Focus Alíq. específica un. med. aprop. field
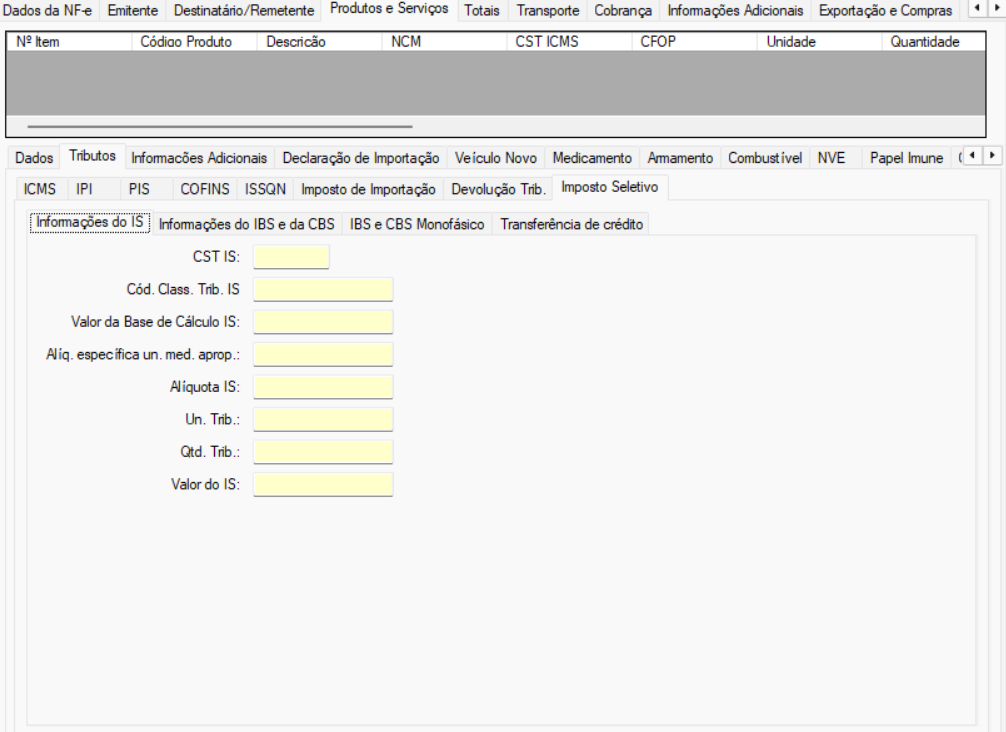Image resolution: width=1006 pixels, height=732 pixels. (323, 354)
